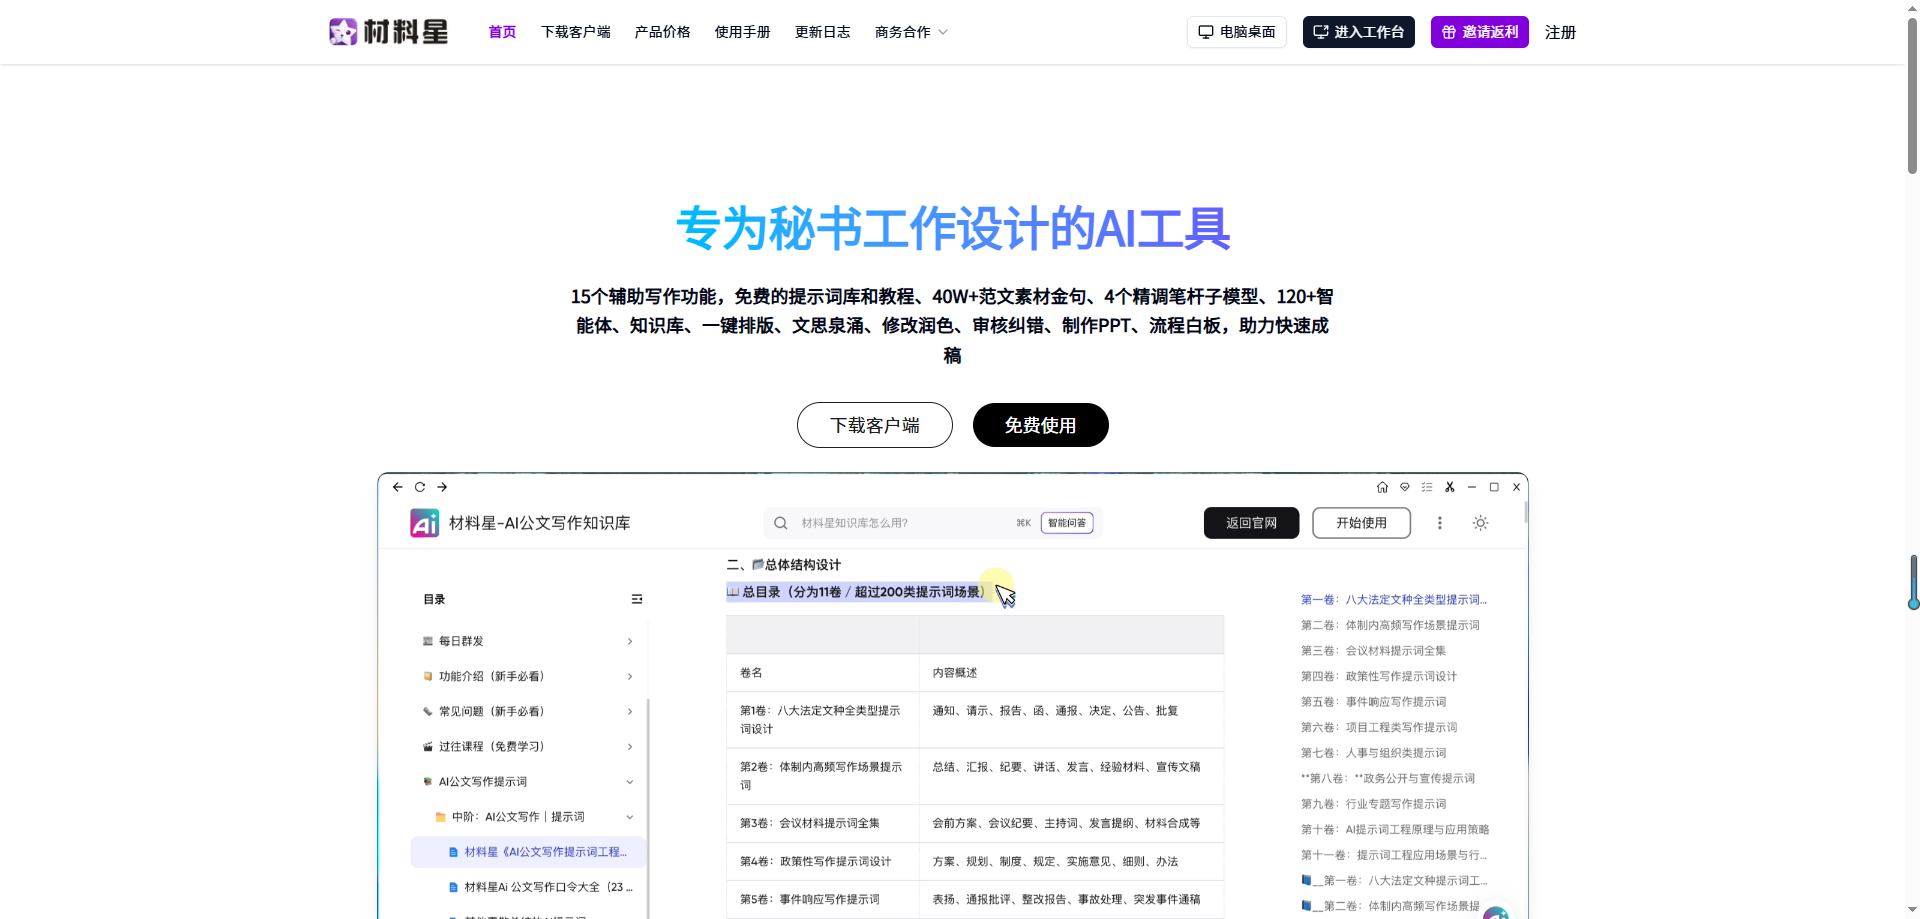Collapse the AI公文写作提示词 chevron
The width and height of the screenshot is (1920, 919).
tap(630, 782)
